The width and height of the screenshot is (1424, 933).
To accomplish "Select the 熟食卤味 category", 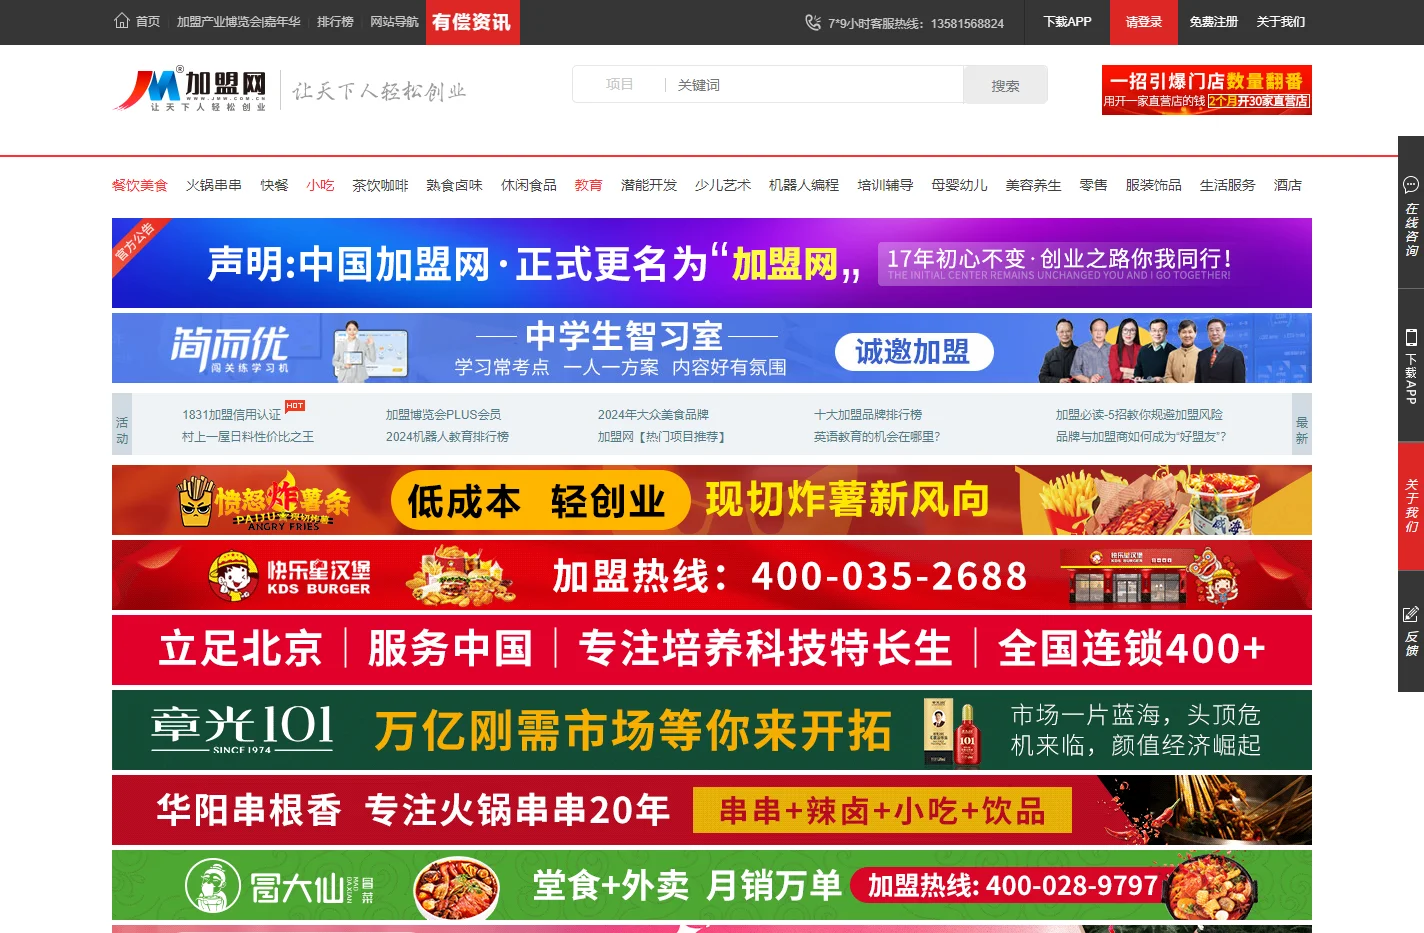I will click(454, 185).
